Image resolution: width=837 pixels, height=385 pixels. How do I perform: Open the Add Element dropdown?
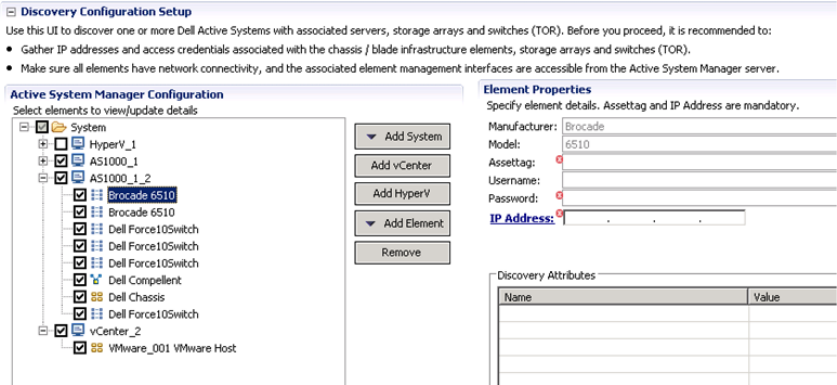(402, 224)
